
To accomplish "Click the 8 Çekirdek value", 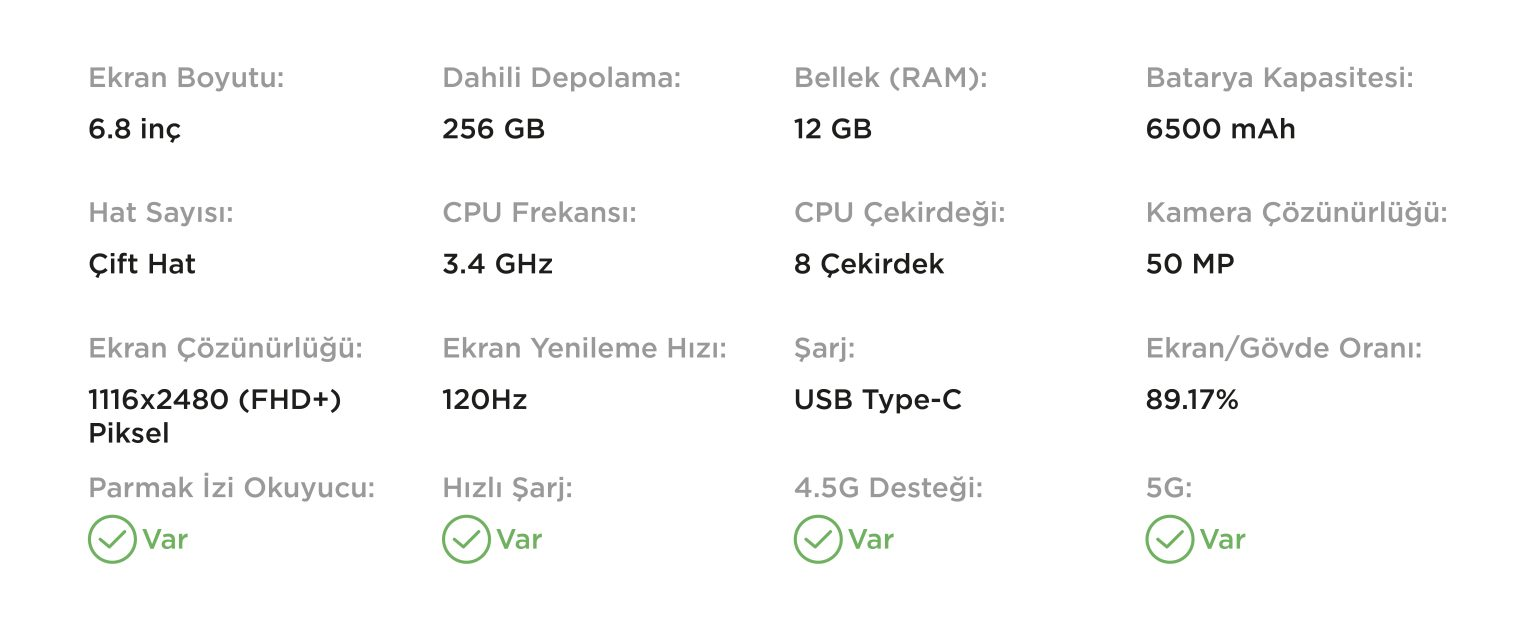I will point(869,265).
